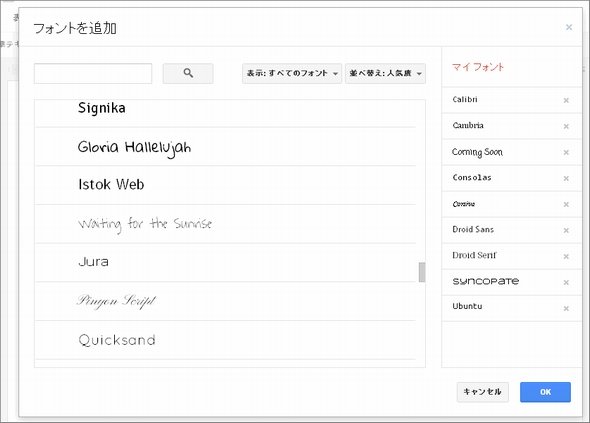Open the 表示: すべてのフォント dropdown
Screen dimensions: 590x423
[292, 73]
